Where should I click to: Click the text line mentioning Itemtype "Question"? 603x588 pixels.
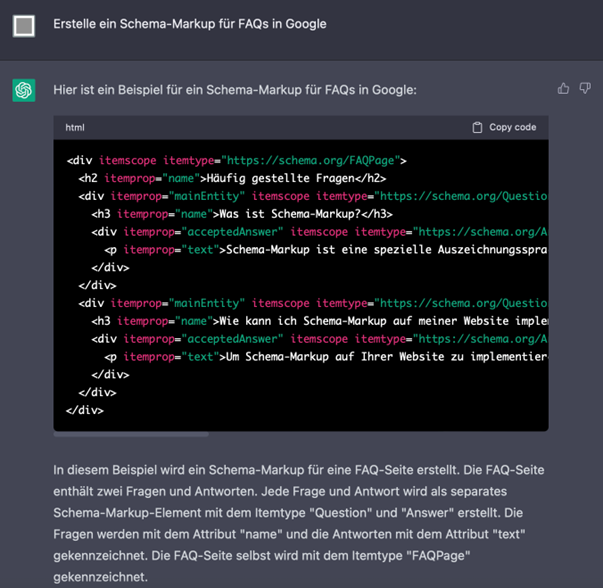(288, 513)
